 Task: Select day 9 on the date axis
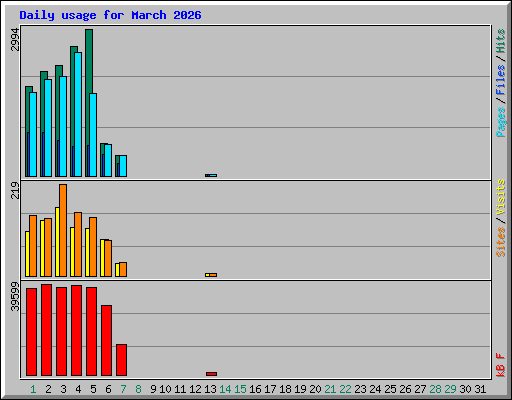(x=153, y=389)
